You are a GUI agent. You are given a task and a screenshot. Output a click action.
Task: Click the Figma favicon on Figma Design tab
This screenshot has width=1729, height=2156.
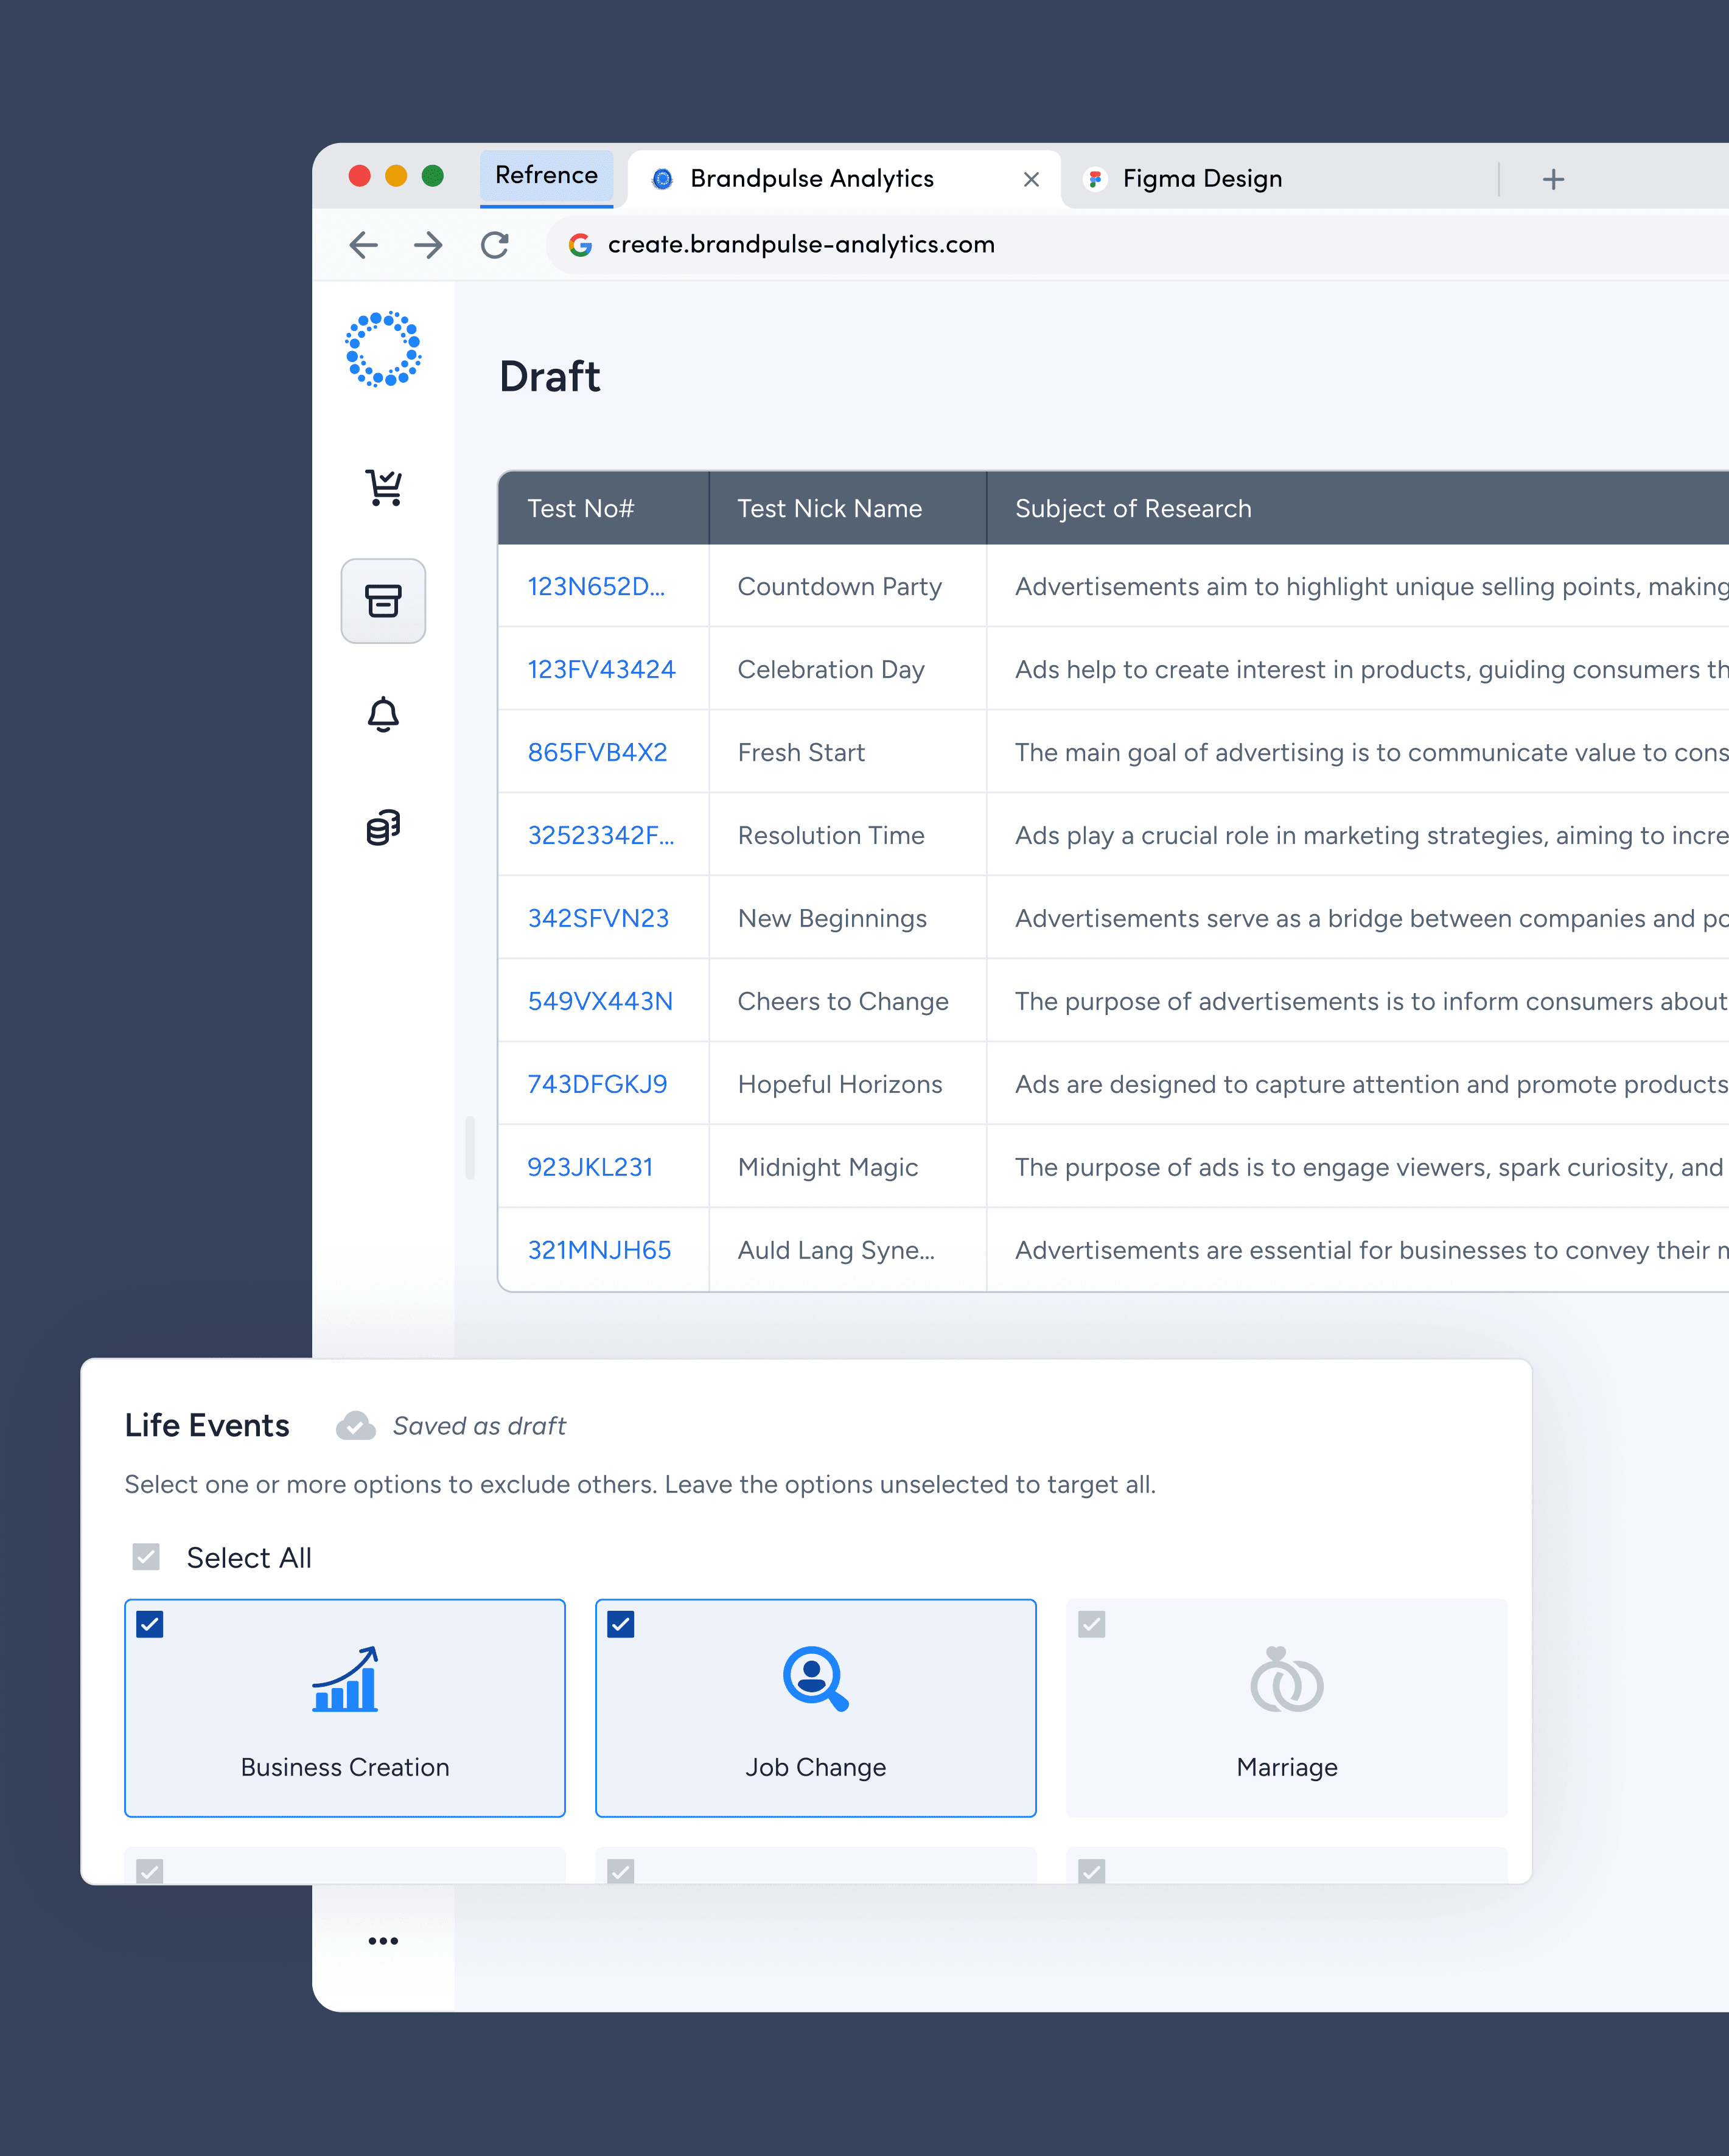click(1095, 179)
